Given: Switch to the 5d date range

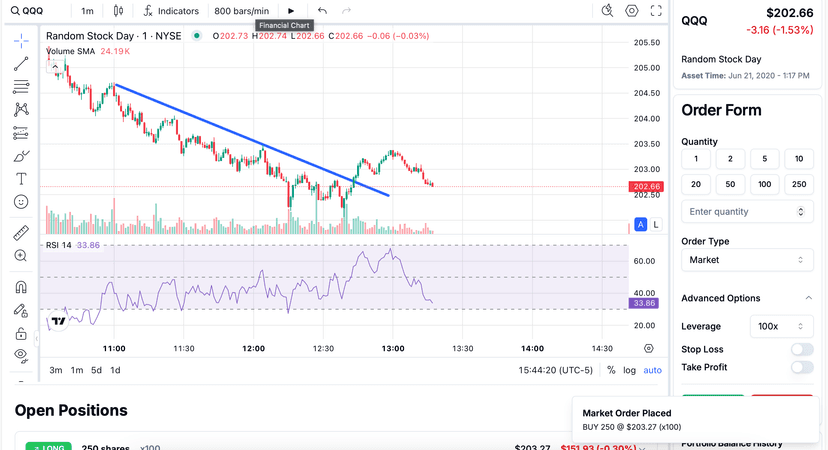Looking at the screenshot, I should click(96, 370).
